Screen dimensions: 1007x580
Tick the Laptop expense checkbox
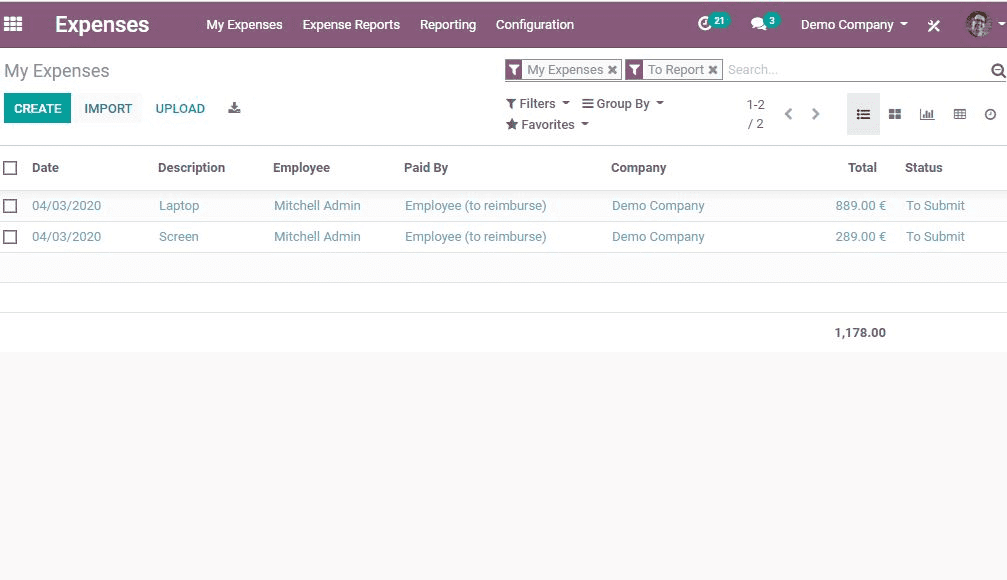click(x=10, y=206)
